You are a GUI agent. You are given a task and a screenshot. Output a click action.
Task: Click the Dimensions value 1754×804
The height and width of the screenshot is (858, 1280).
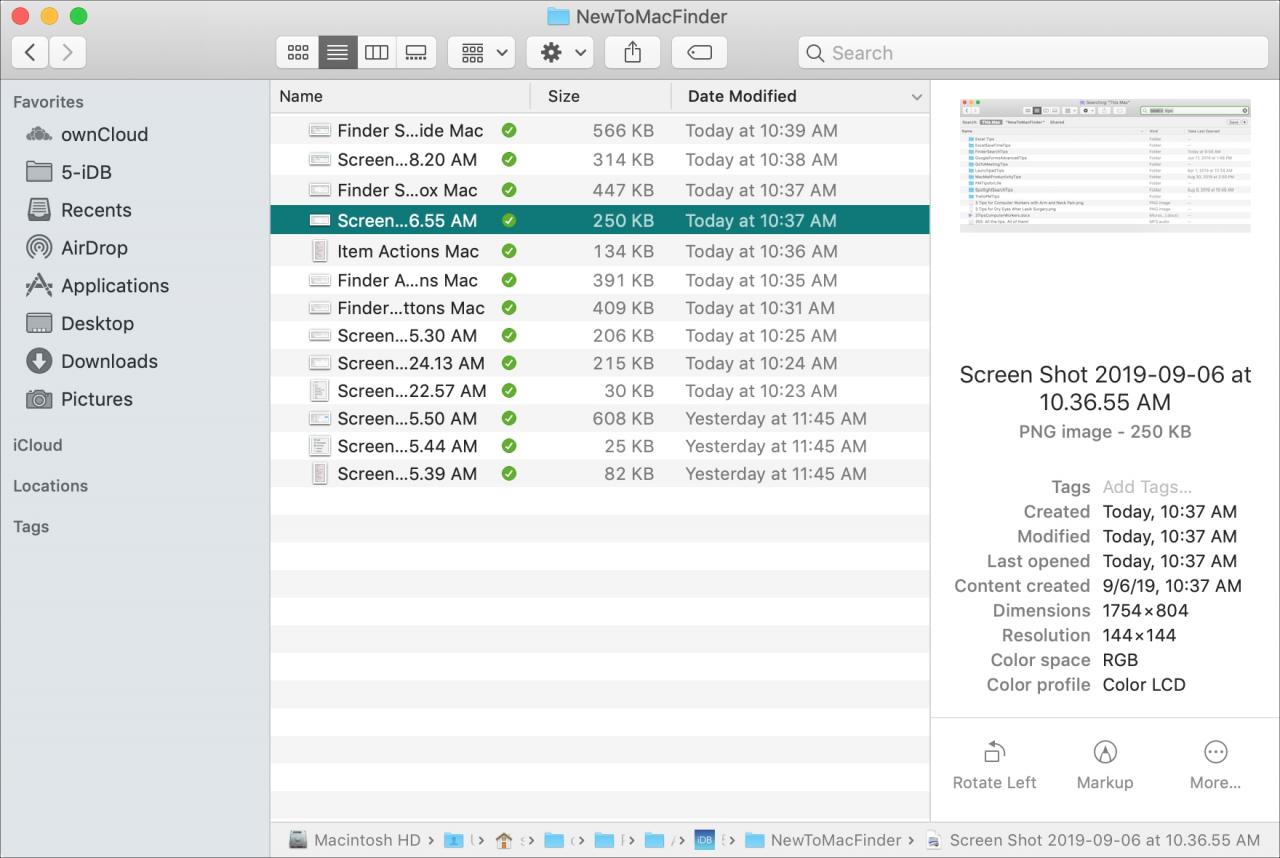coord(1146,610)
